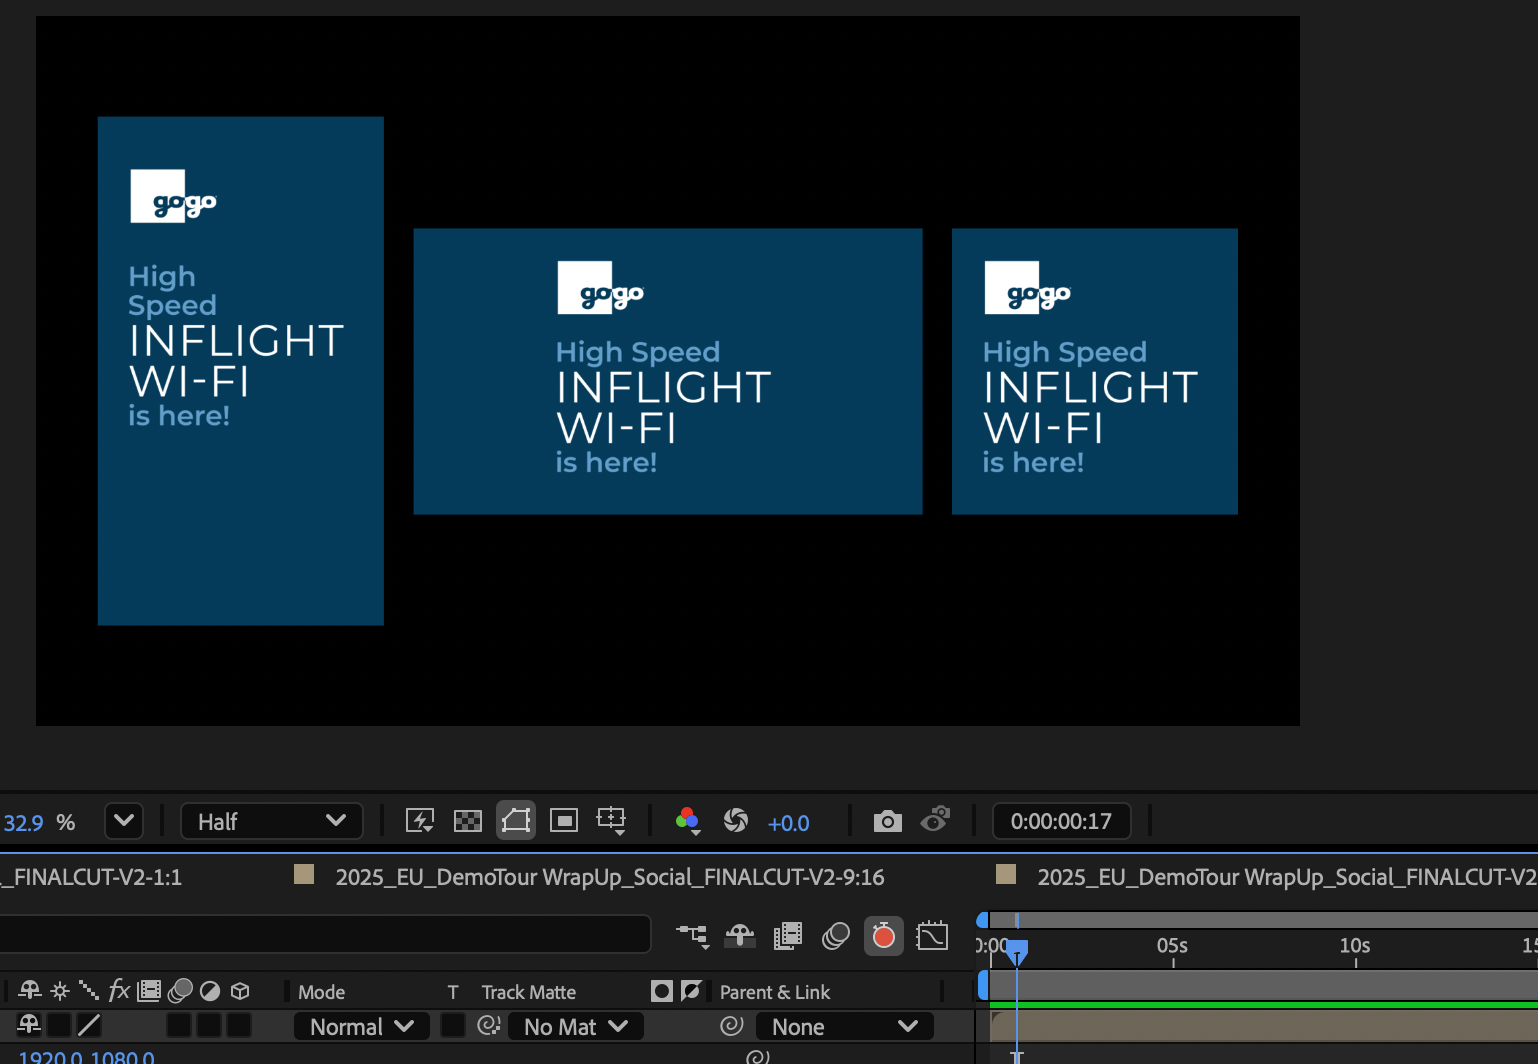This screenshot has width=1538, height=1064.
Task: Open the None parent dropdown
Action: pyautogui.click(x=845, y=1027)
